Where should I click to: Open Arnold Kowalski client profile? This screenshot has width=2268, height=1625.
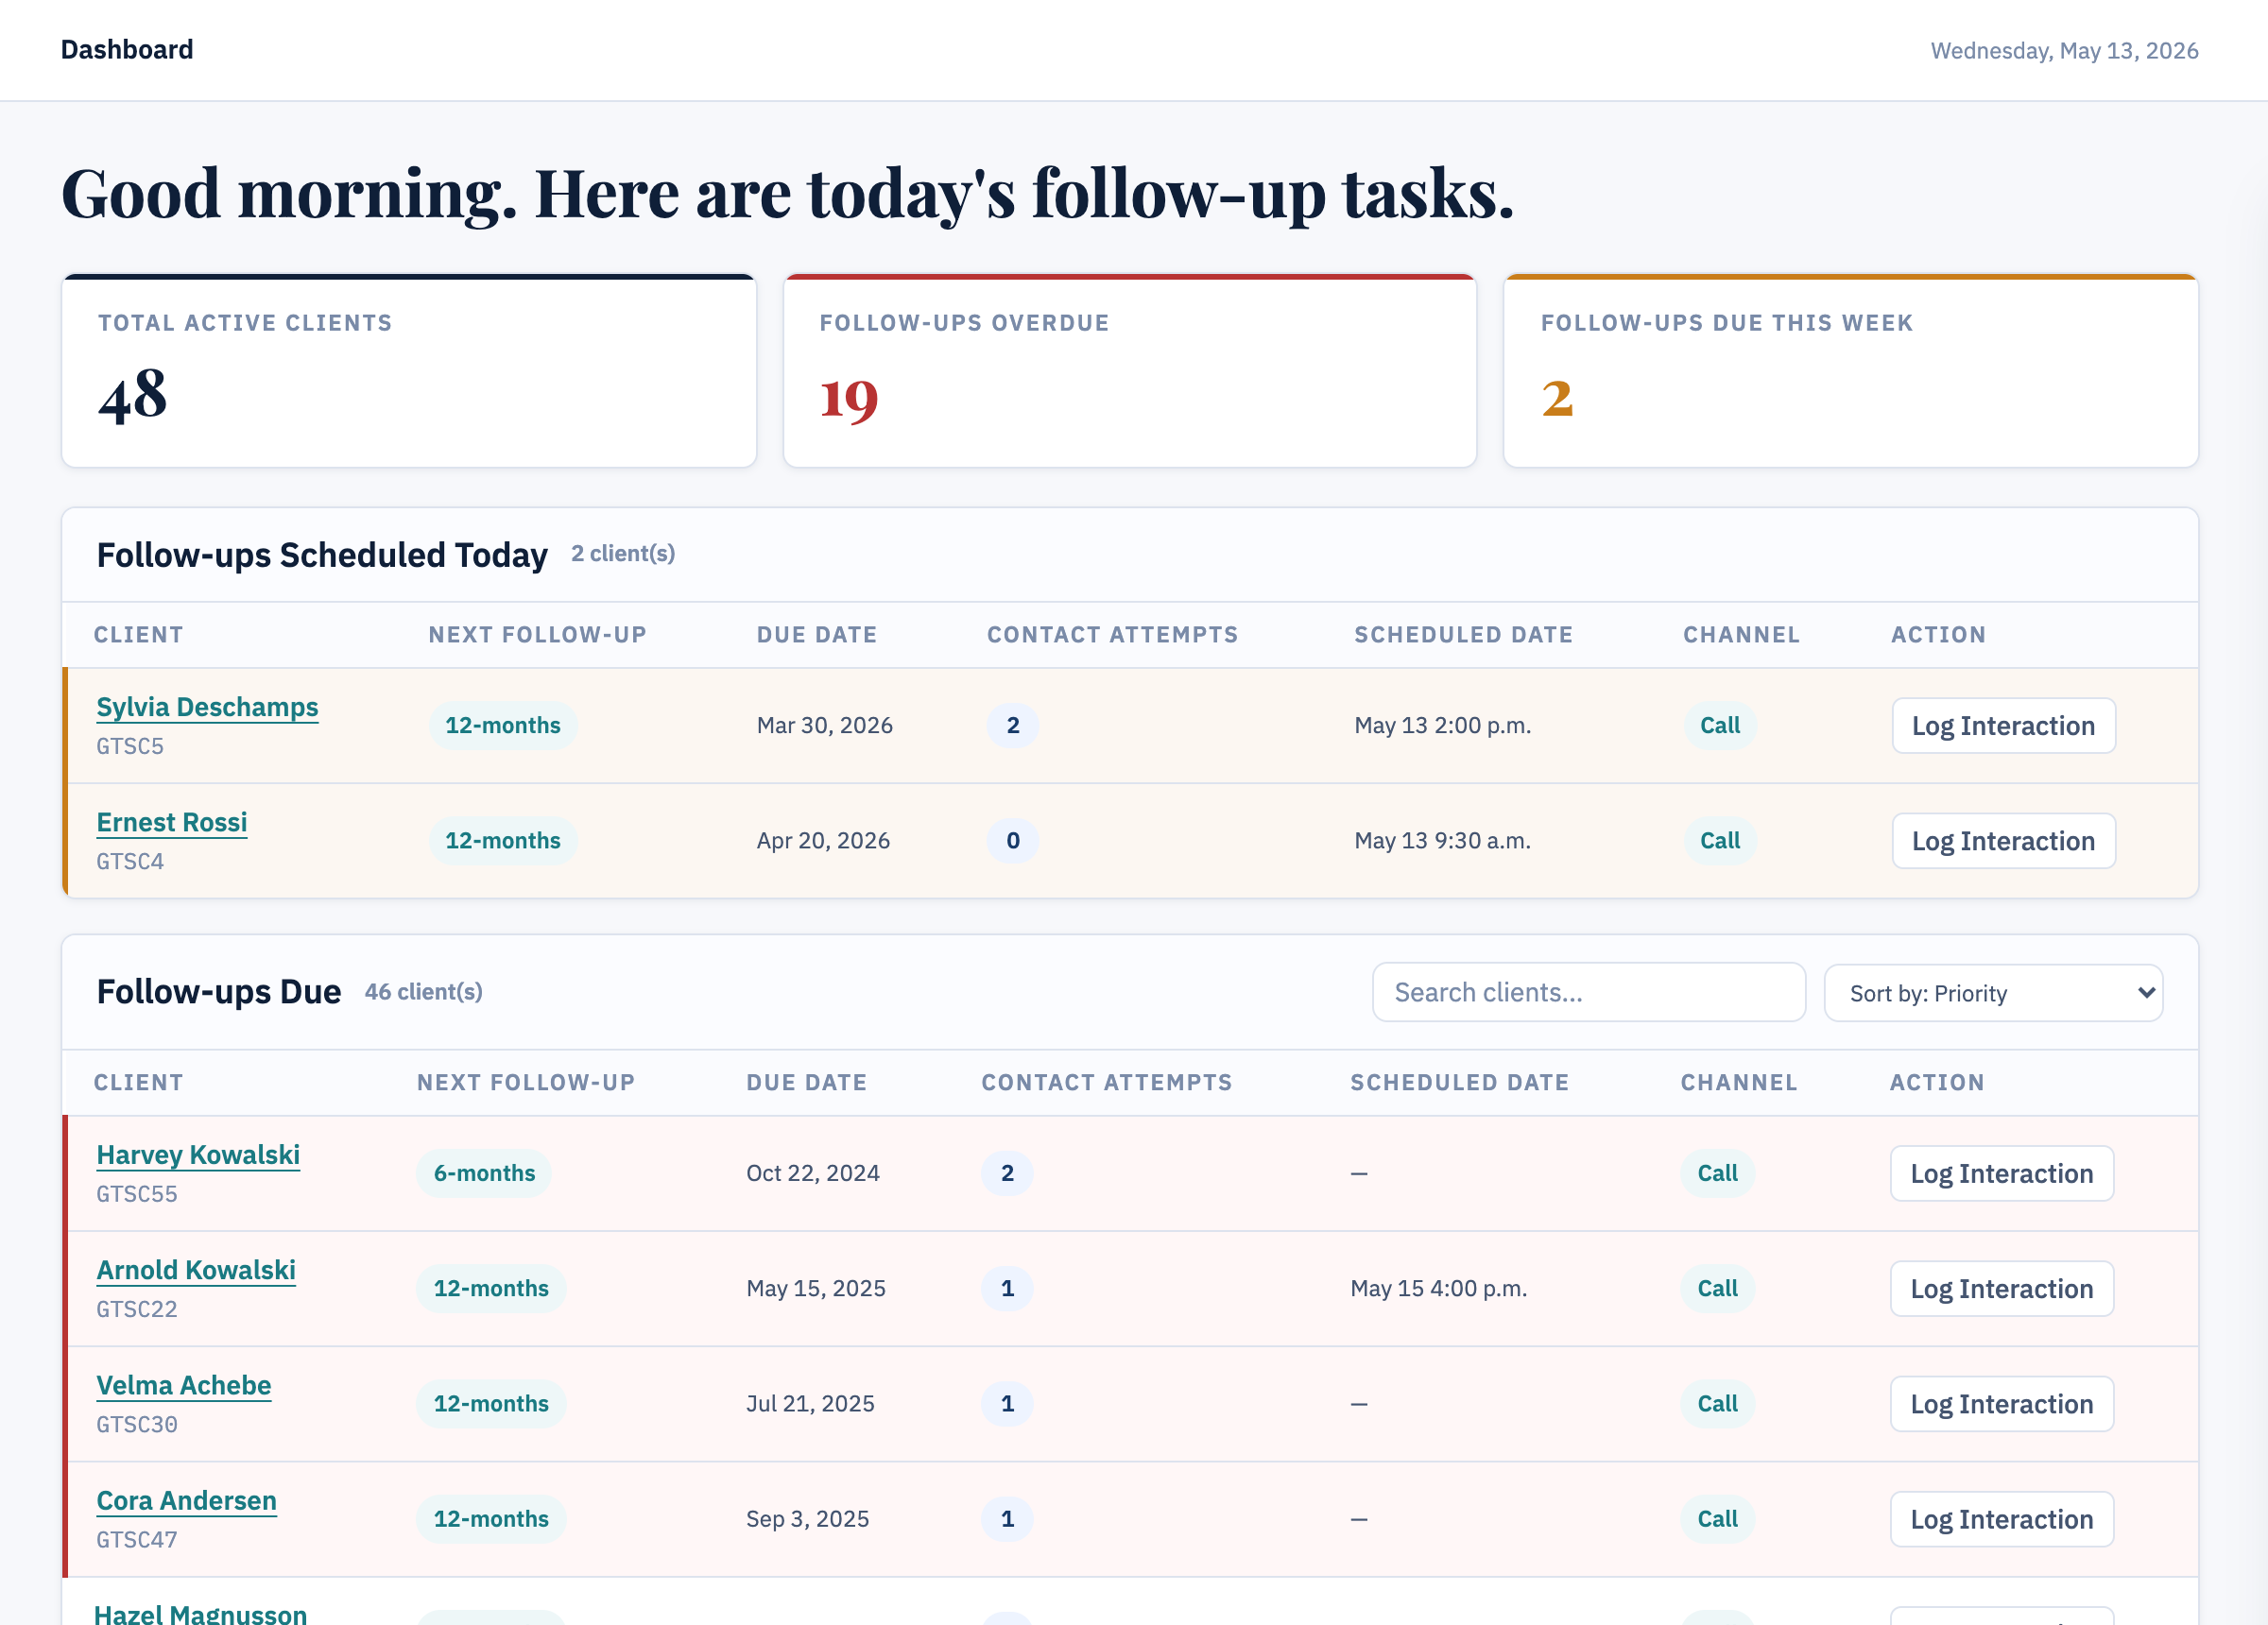196,1270
